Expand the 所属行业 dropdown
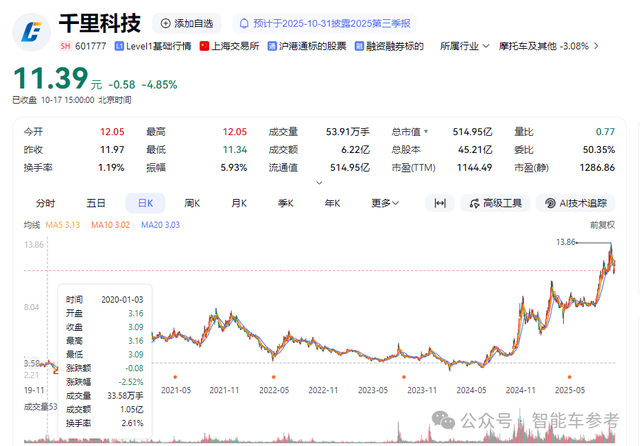Viewport: 640px width, 446px height. coord(465,46)
